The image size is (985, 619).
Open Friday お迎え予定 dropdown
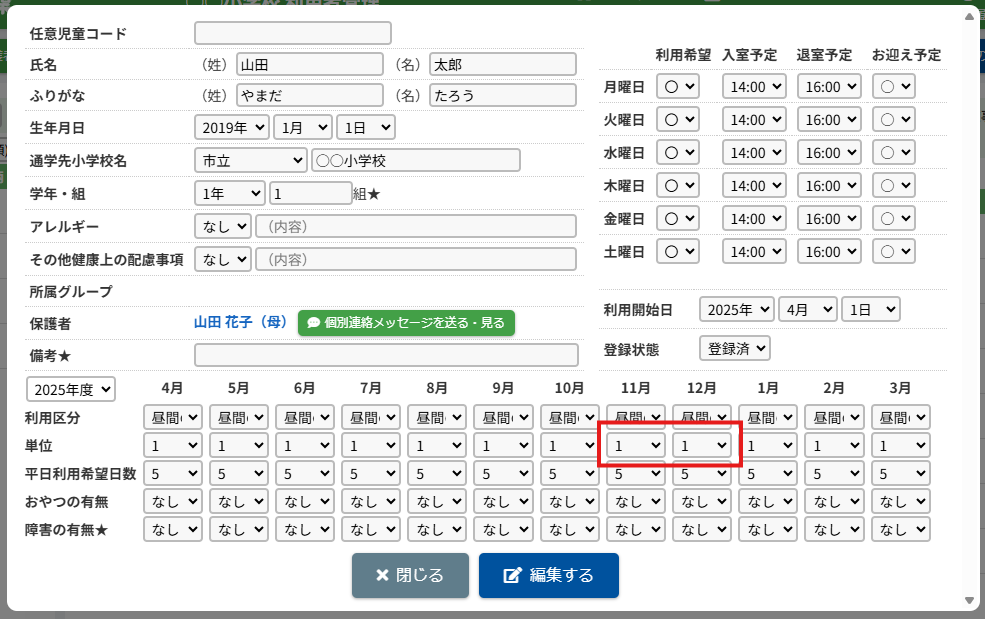892,219
